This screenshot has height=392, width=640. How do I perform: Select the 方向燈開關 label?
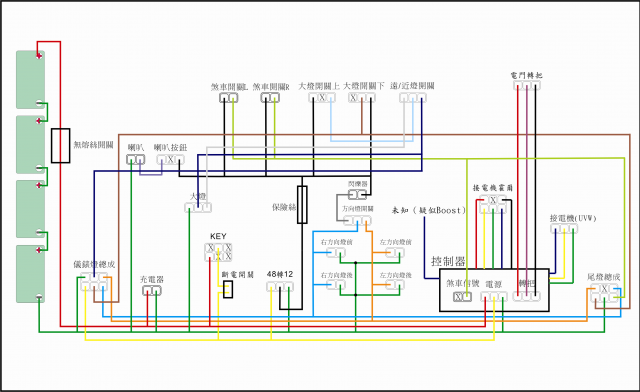(x=358, y=209)
